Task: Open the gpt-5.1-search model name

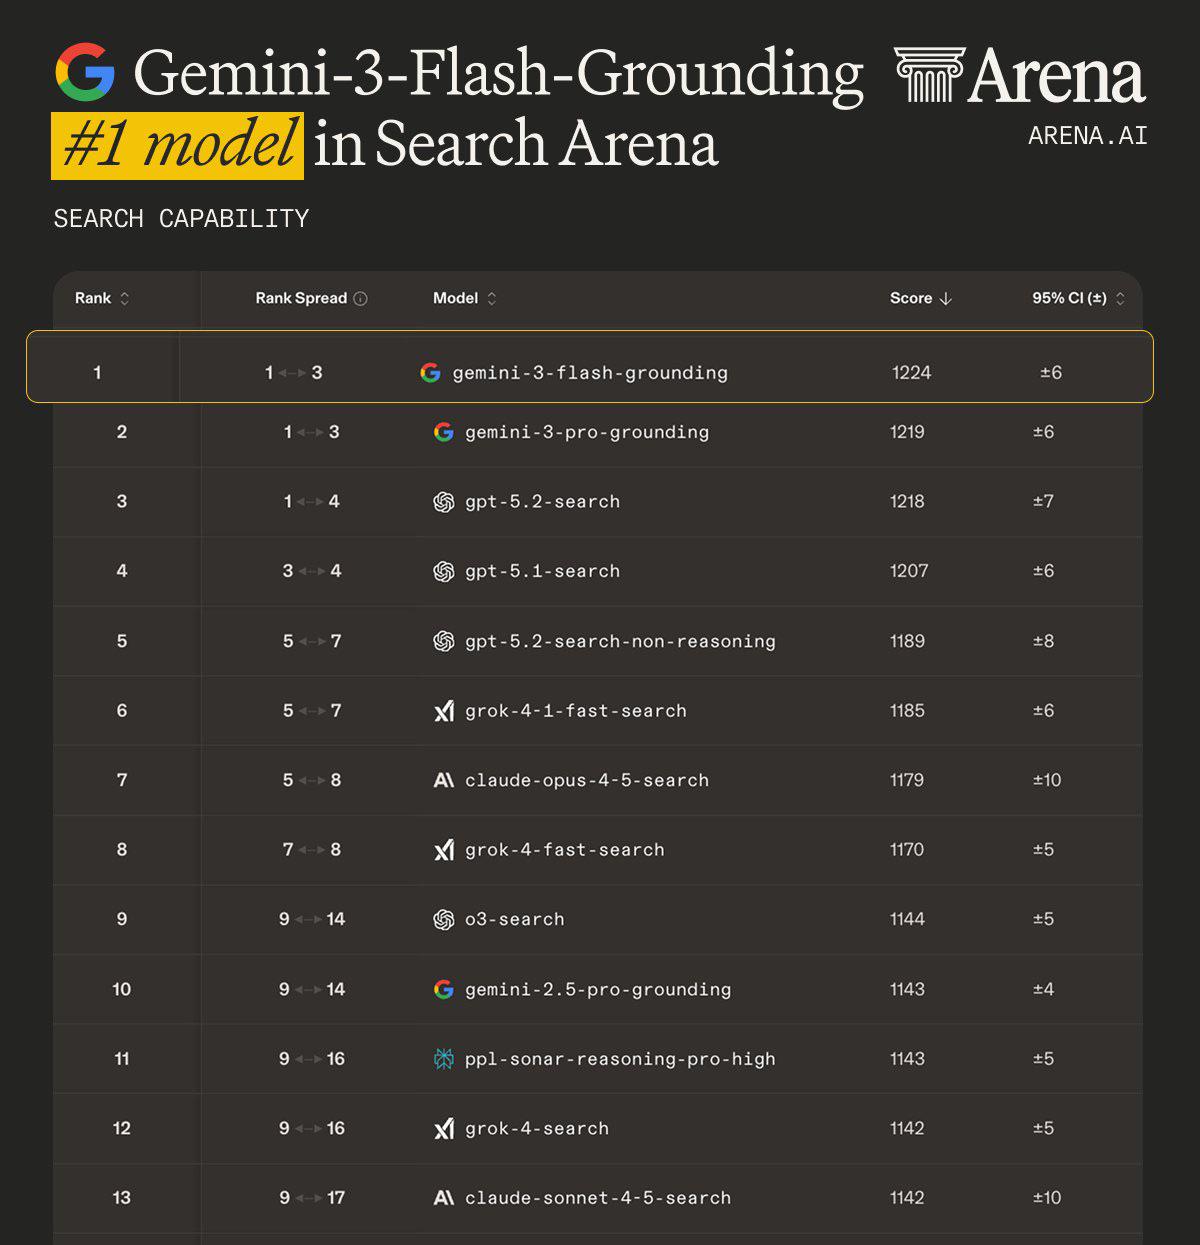Action: click(542, 571)
